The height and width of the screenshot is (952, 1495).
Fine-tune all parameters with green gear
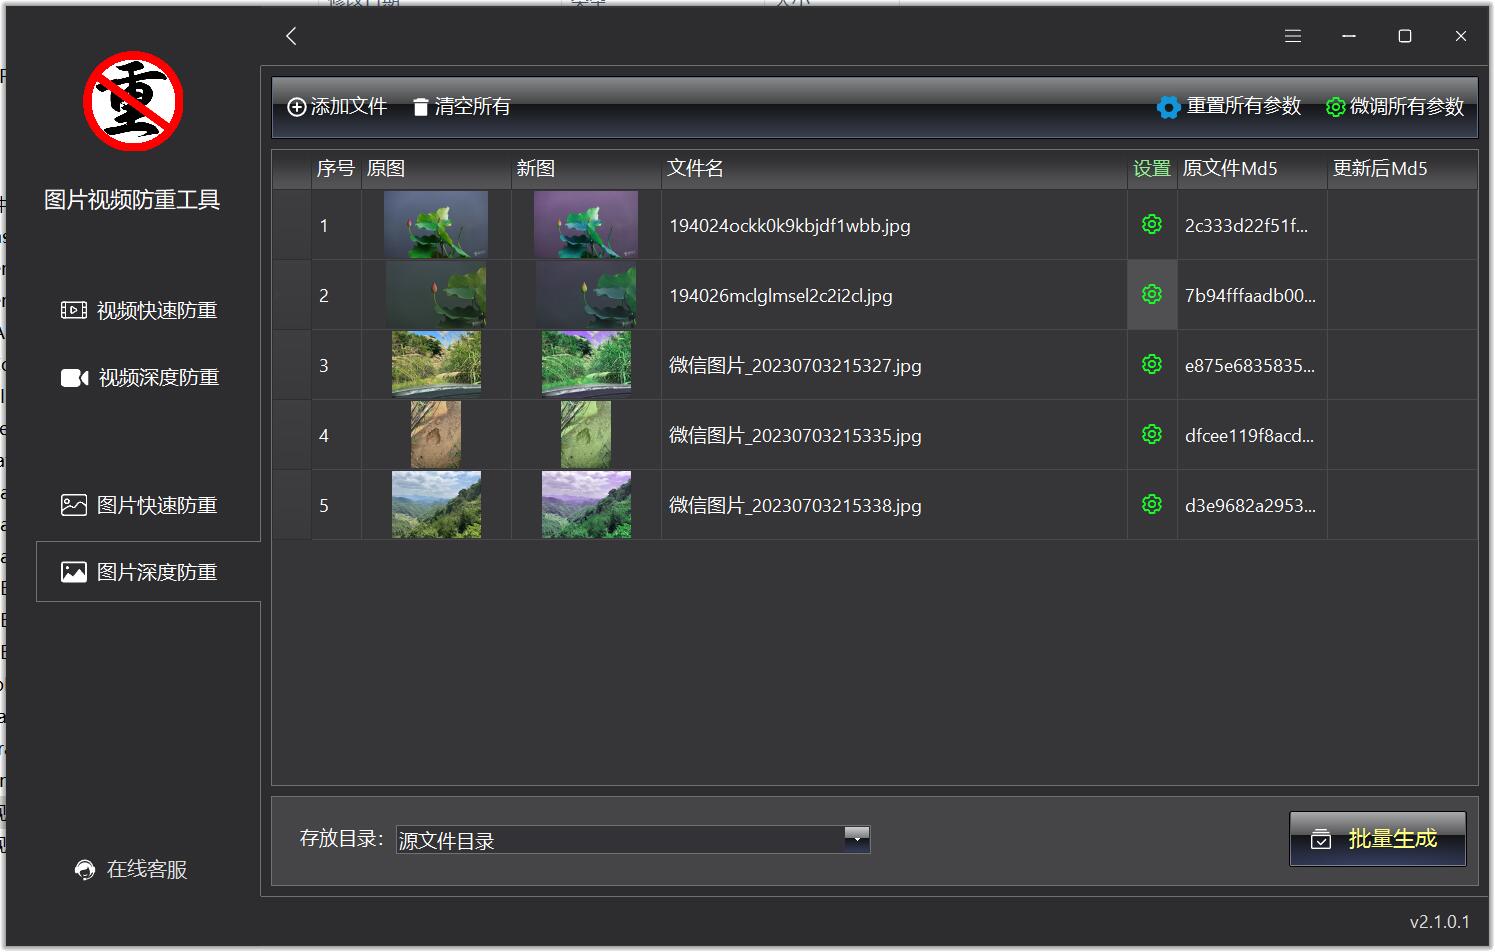[1394, 107]
